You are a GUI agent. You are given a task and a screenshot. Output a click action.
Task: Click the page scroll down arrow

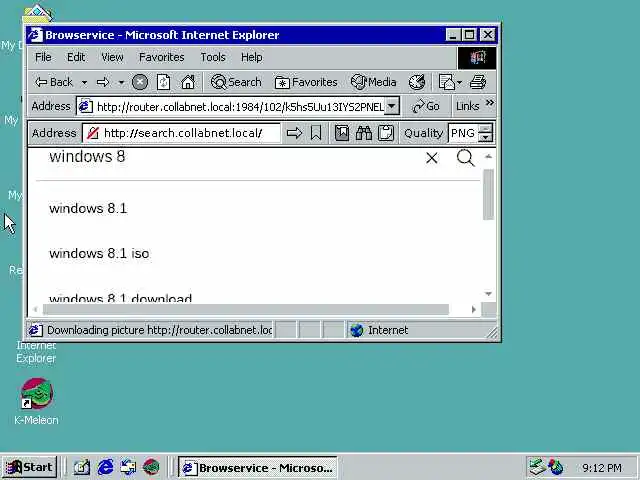pos(488,294)
